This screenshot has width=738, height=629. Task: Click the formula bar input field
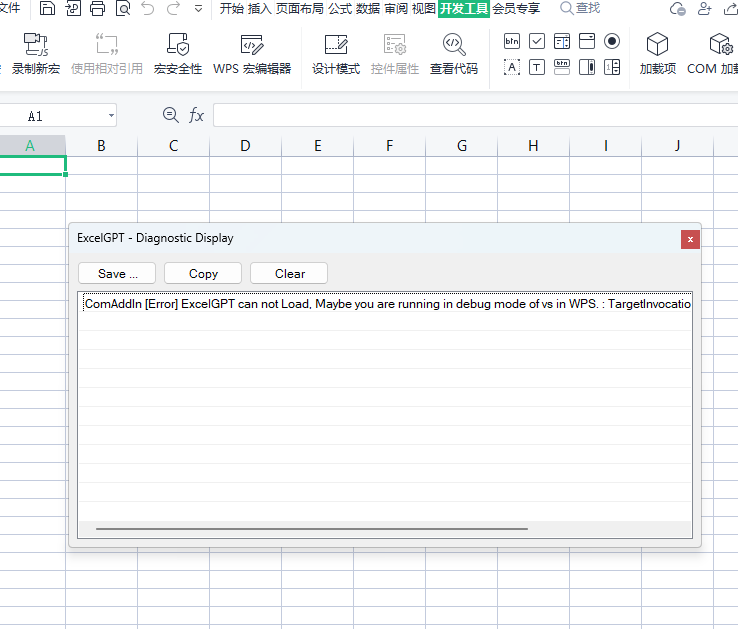470,116
